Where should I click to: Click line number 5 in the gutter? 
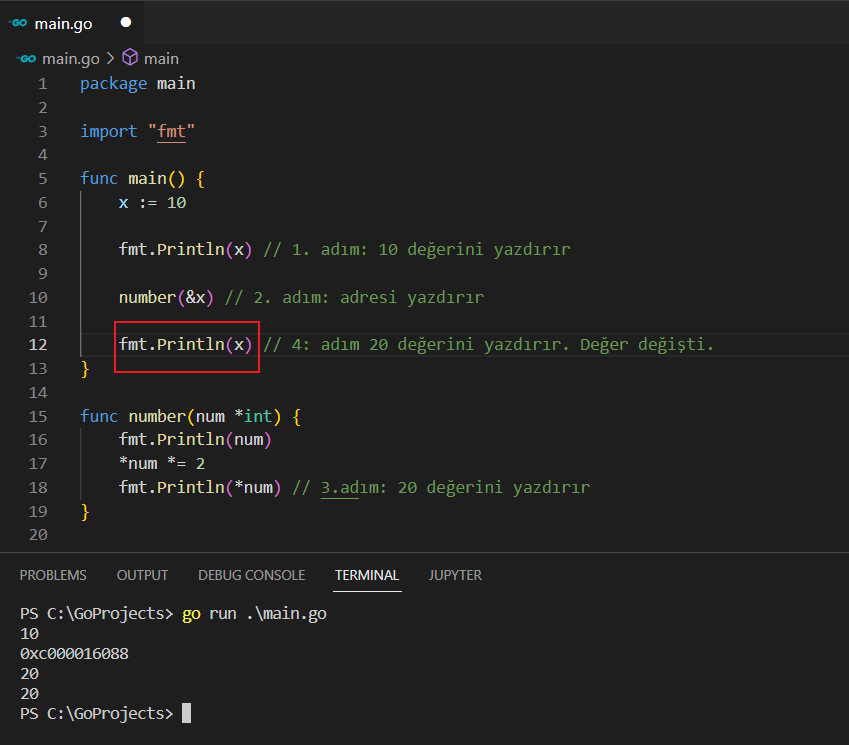[x=42, y=179]
